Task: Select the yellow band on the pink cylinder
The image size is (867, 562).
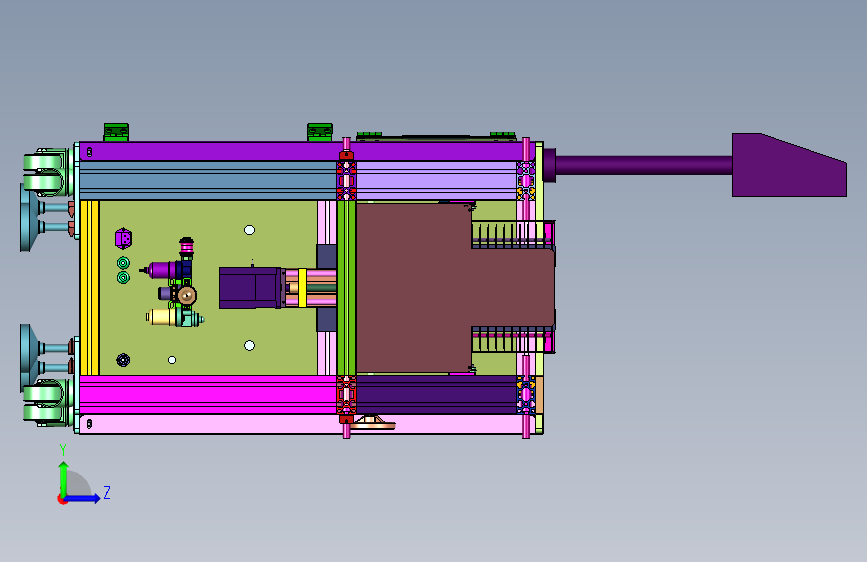Action: [x=302, y=288]
